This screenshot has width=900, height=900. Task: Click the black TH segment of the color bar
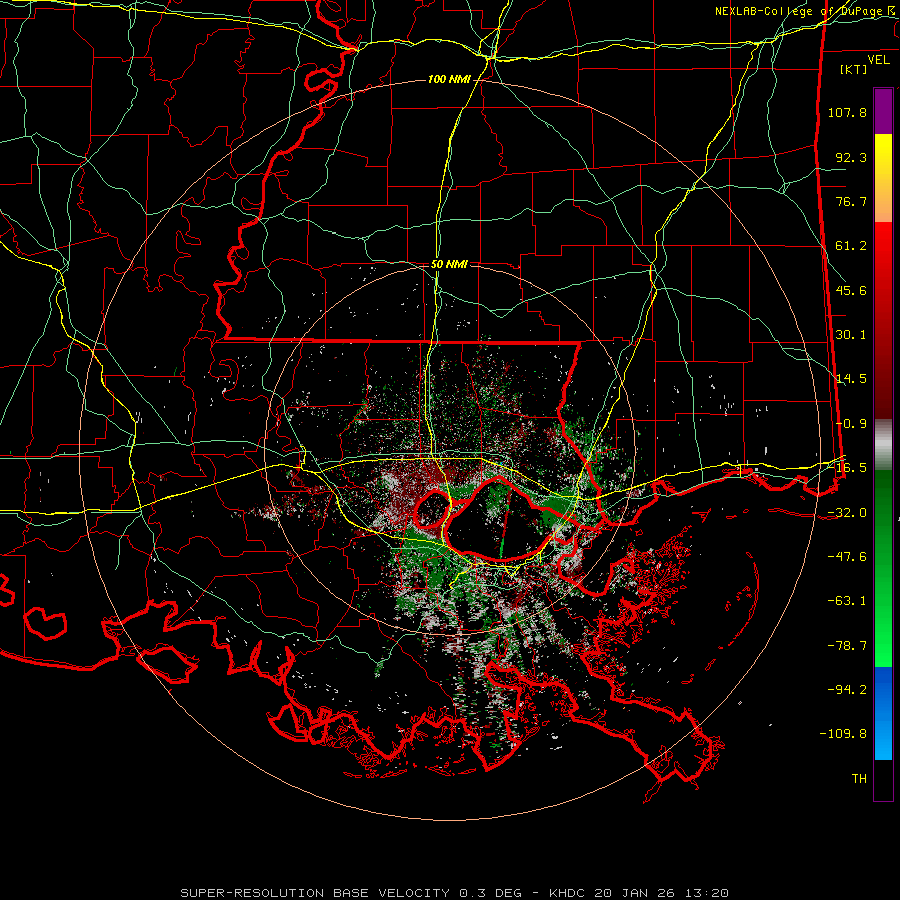tap(883, 780)
